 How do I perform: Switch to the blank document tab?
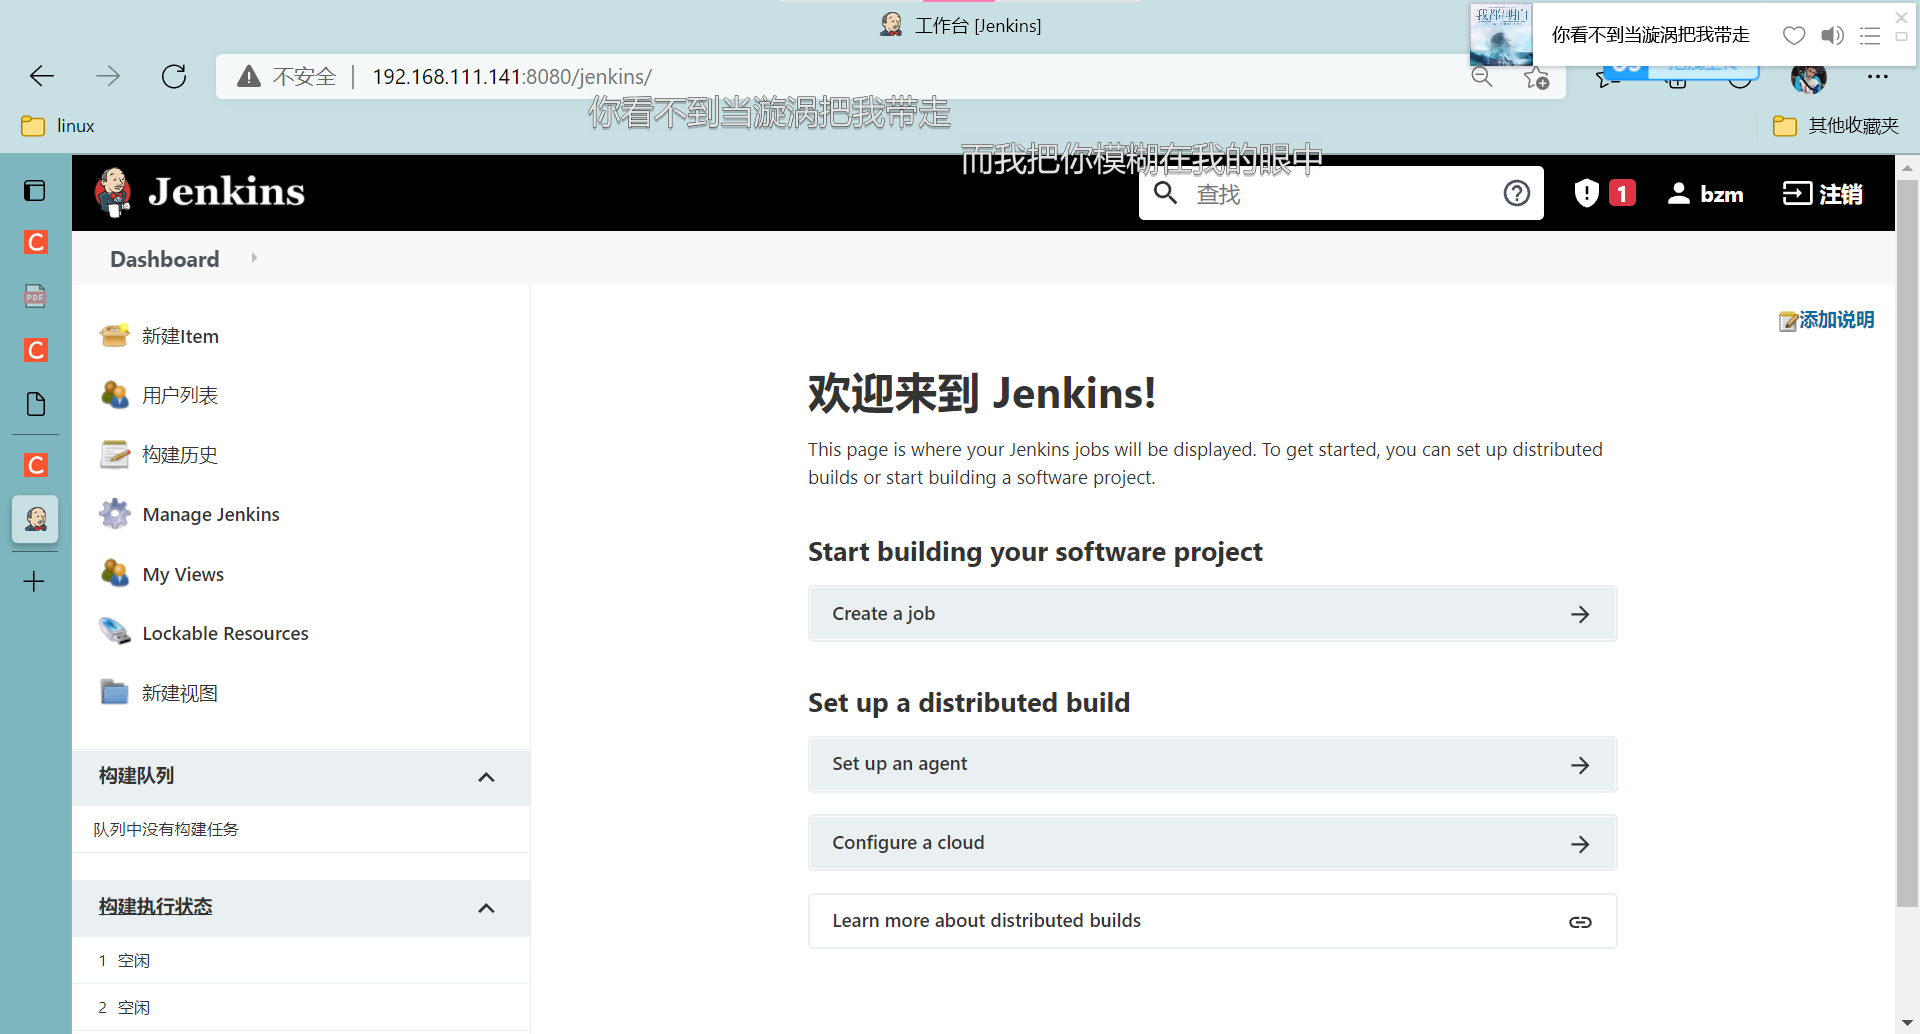pos(35,404)
